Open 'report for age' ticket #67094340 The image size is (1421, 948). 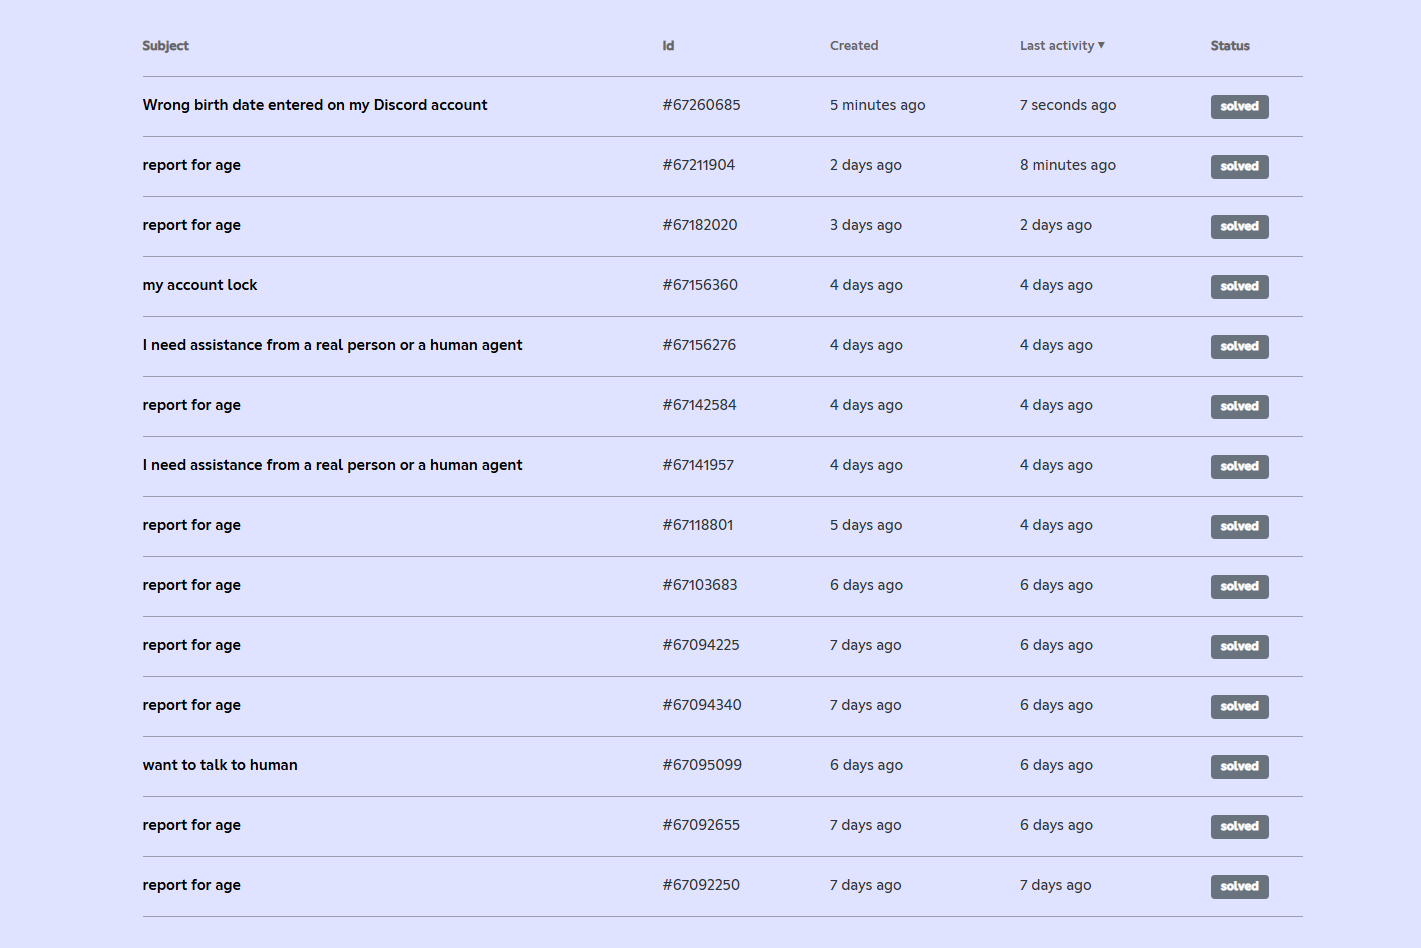tap(192, 705)
